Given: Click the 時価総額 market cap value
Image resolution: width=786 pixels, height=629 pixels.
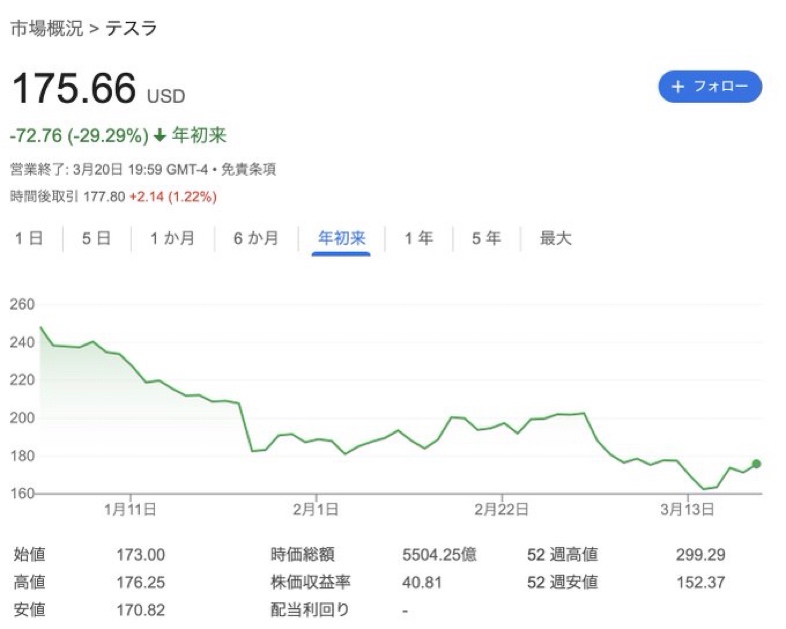Looking at the screenshot, I should point(436,555).
